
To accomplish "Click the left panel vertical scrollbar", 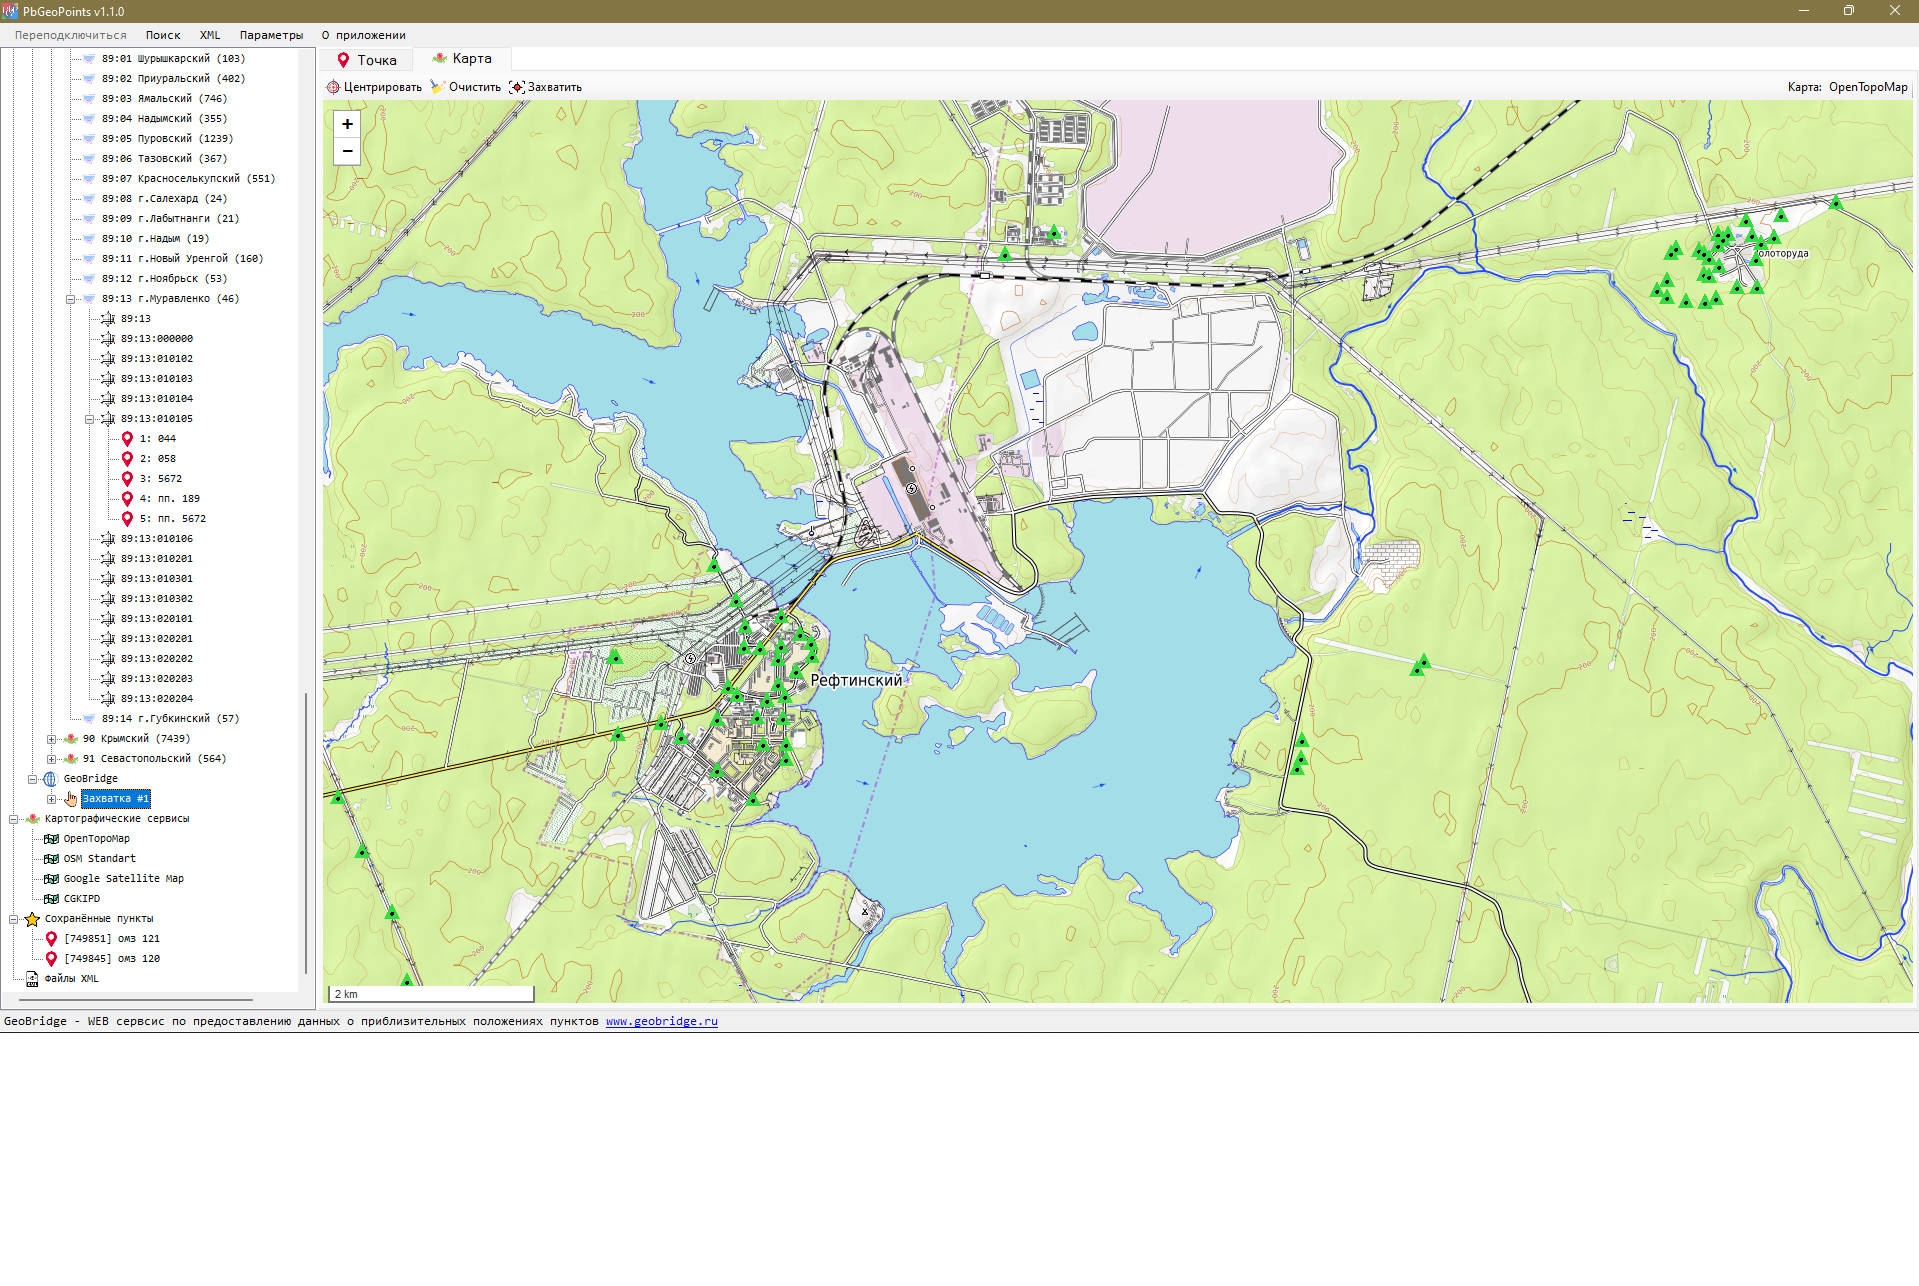I will pyautogui.click(x=306, y=830).
